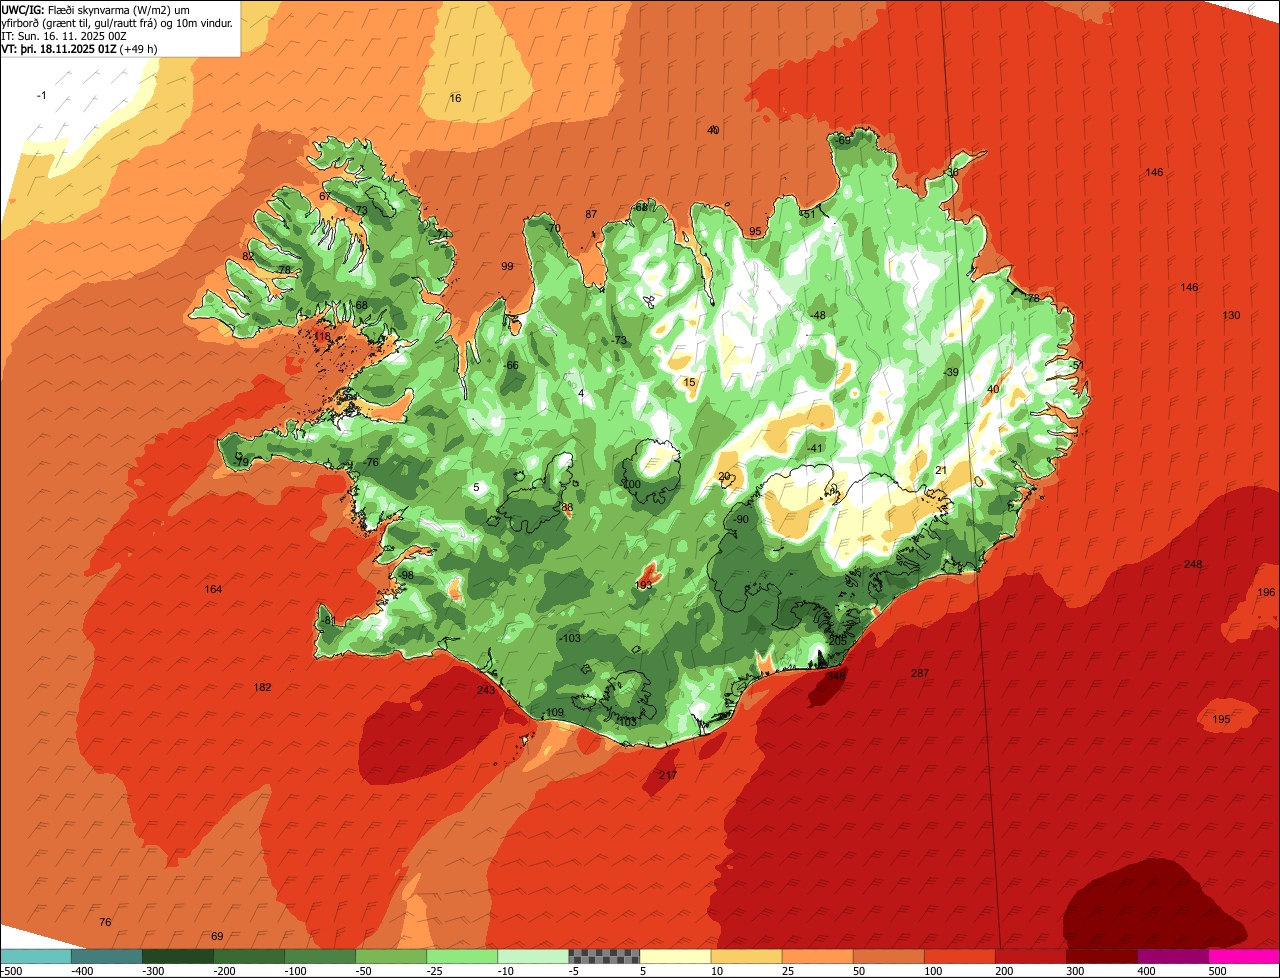Viewport: 1280px width, 978px height.
Task: Click the '243' value off the southwest coast
Action: point(486,691)
